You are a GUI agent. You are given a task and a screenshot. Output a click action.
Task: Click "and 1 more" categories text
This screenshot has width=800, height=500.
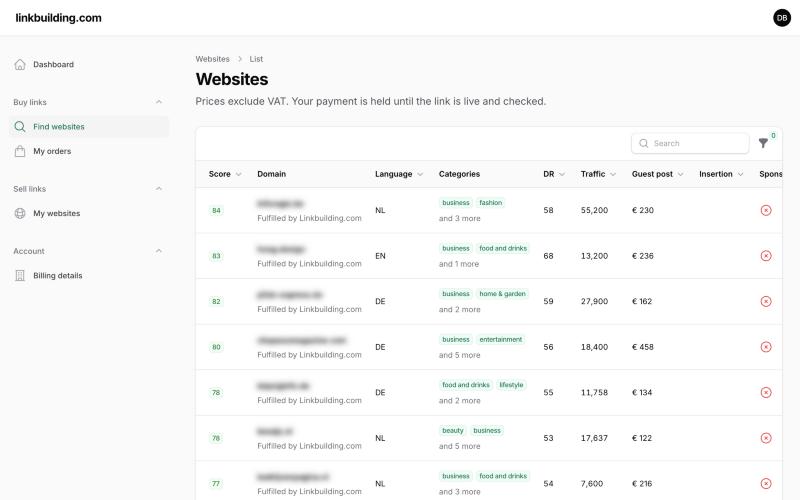pyautogui.click(x=459, y=264)
